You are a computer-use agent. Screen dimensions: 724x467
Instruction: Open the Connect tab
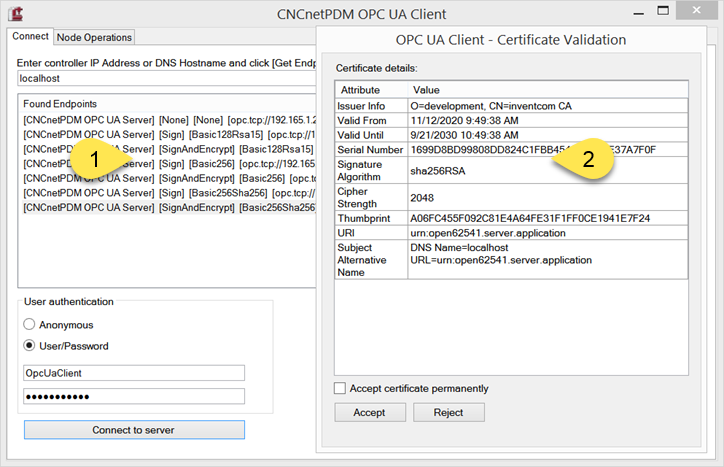coord(30,37)
